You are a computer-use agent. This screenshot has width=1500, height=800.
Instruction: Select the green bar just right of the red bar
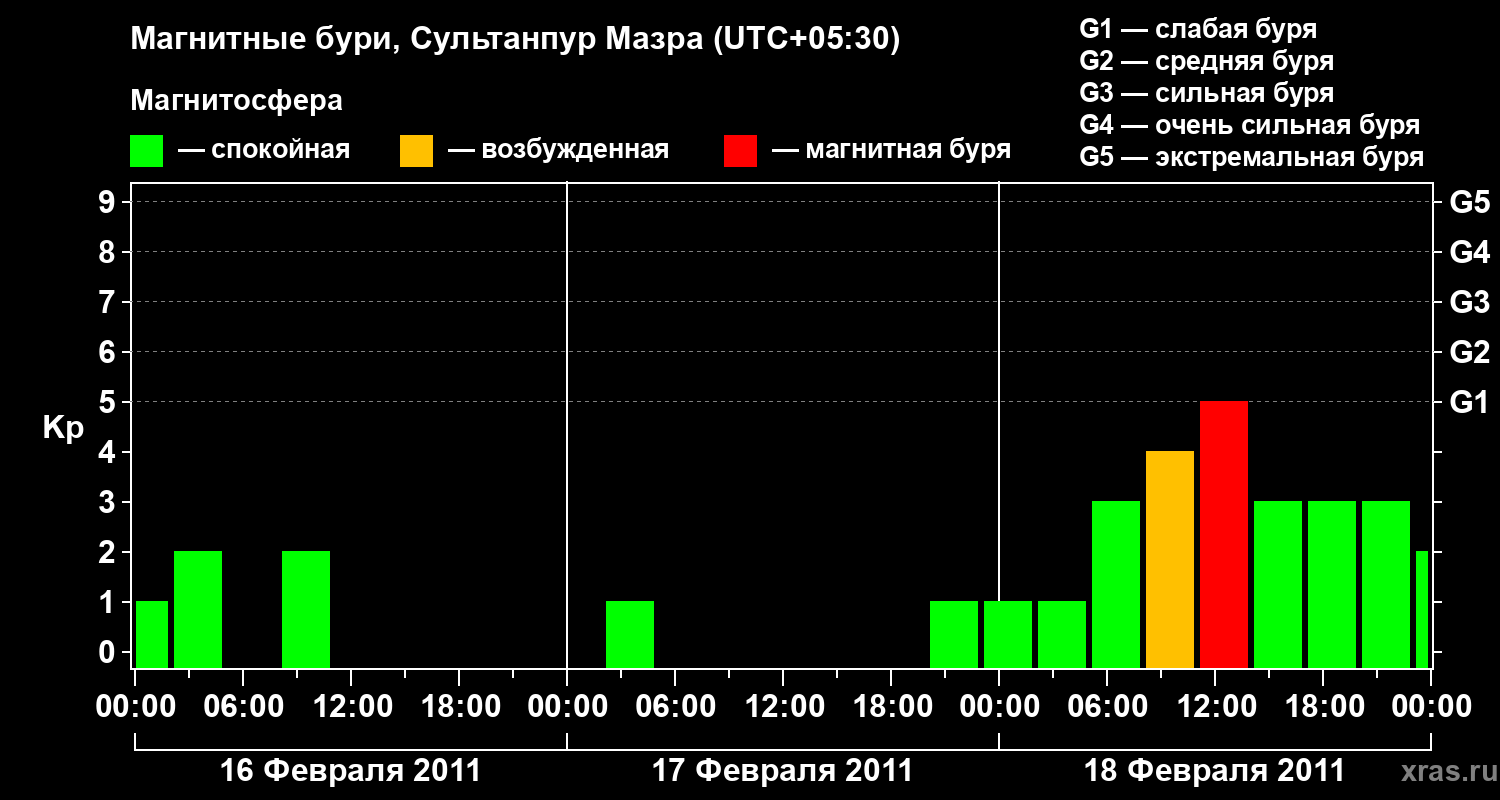(1278, 585)
